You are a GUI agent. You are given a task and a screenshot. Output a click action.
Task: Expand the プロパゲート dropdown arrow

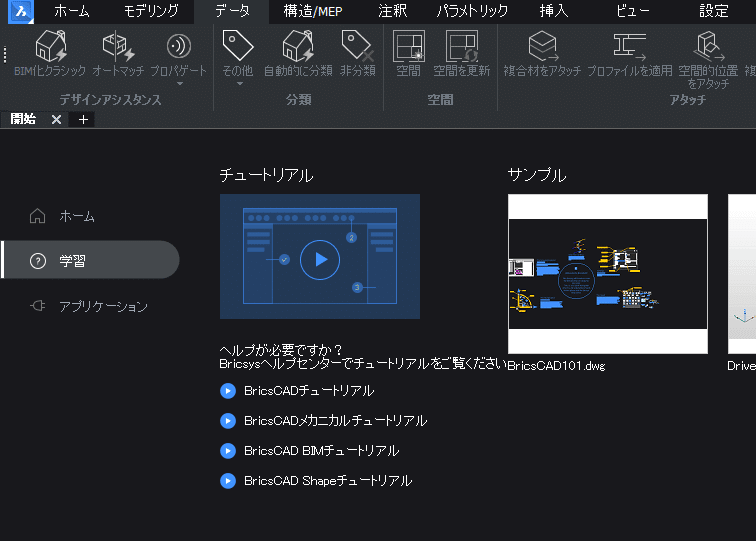[180, 84]
